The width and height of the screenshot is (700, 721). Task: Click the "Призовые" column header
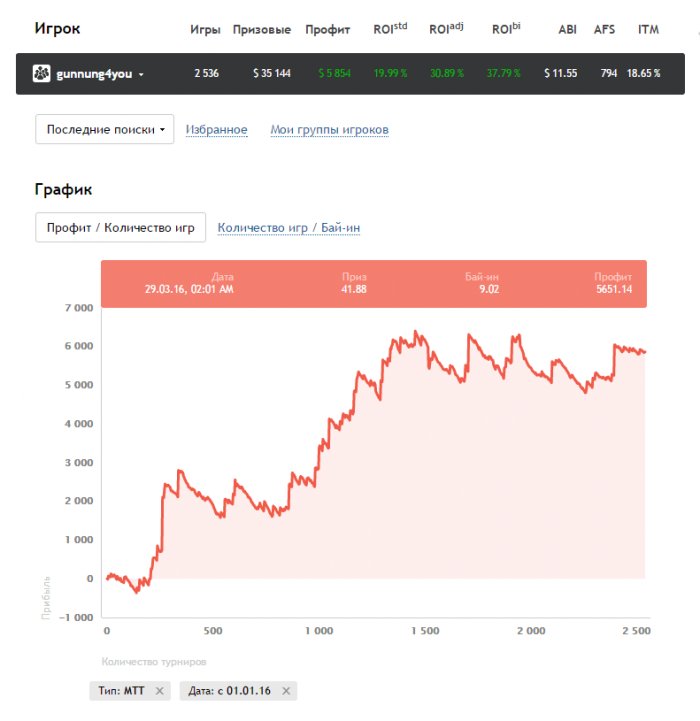coord(261,30)
